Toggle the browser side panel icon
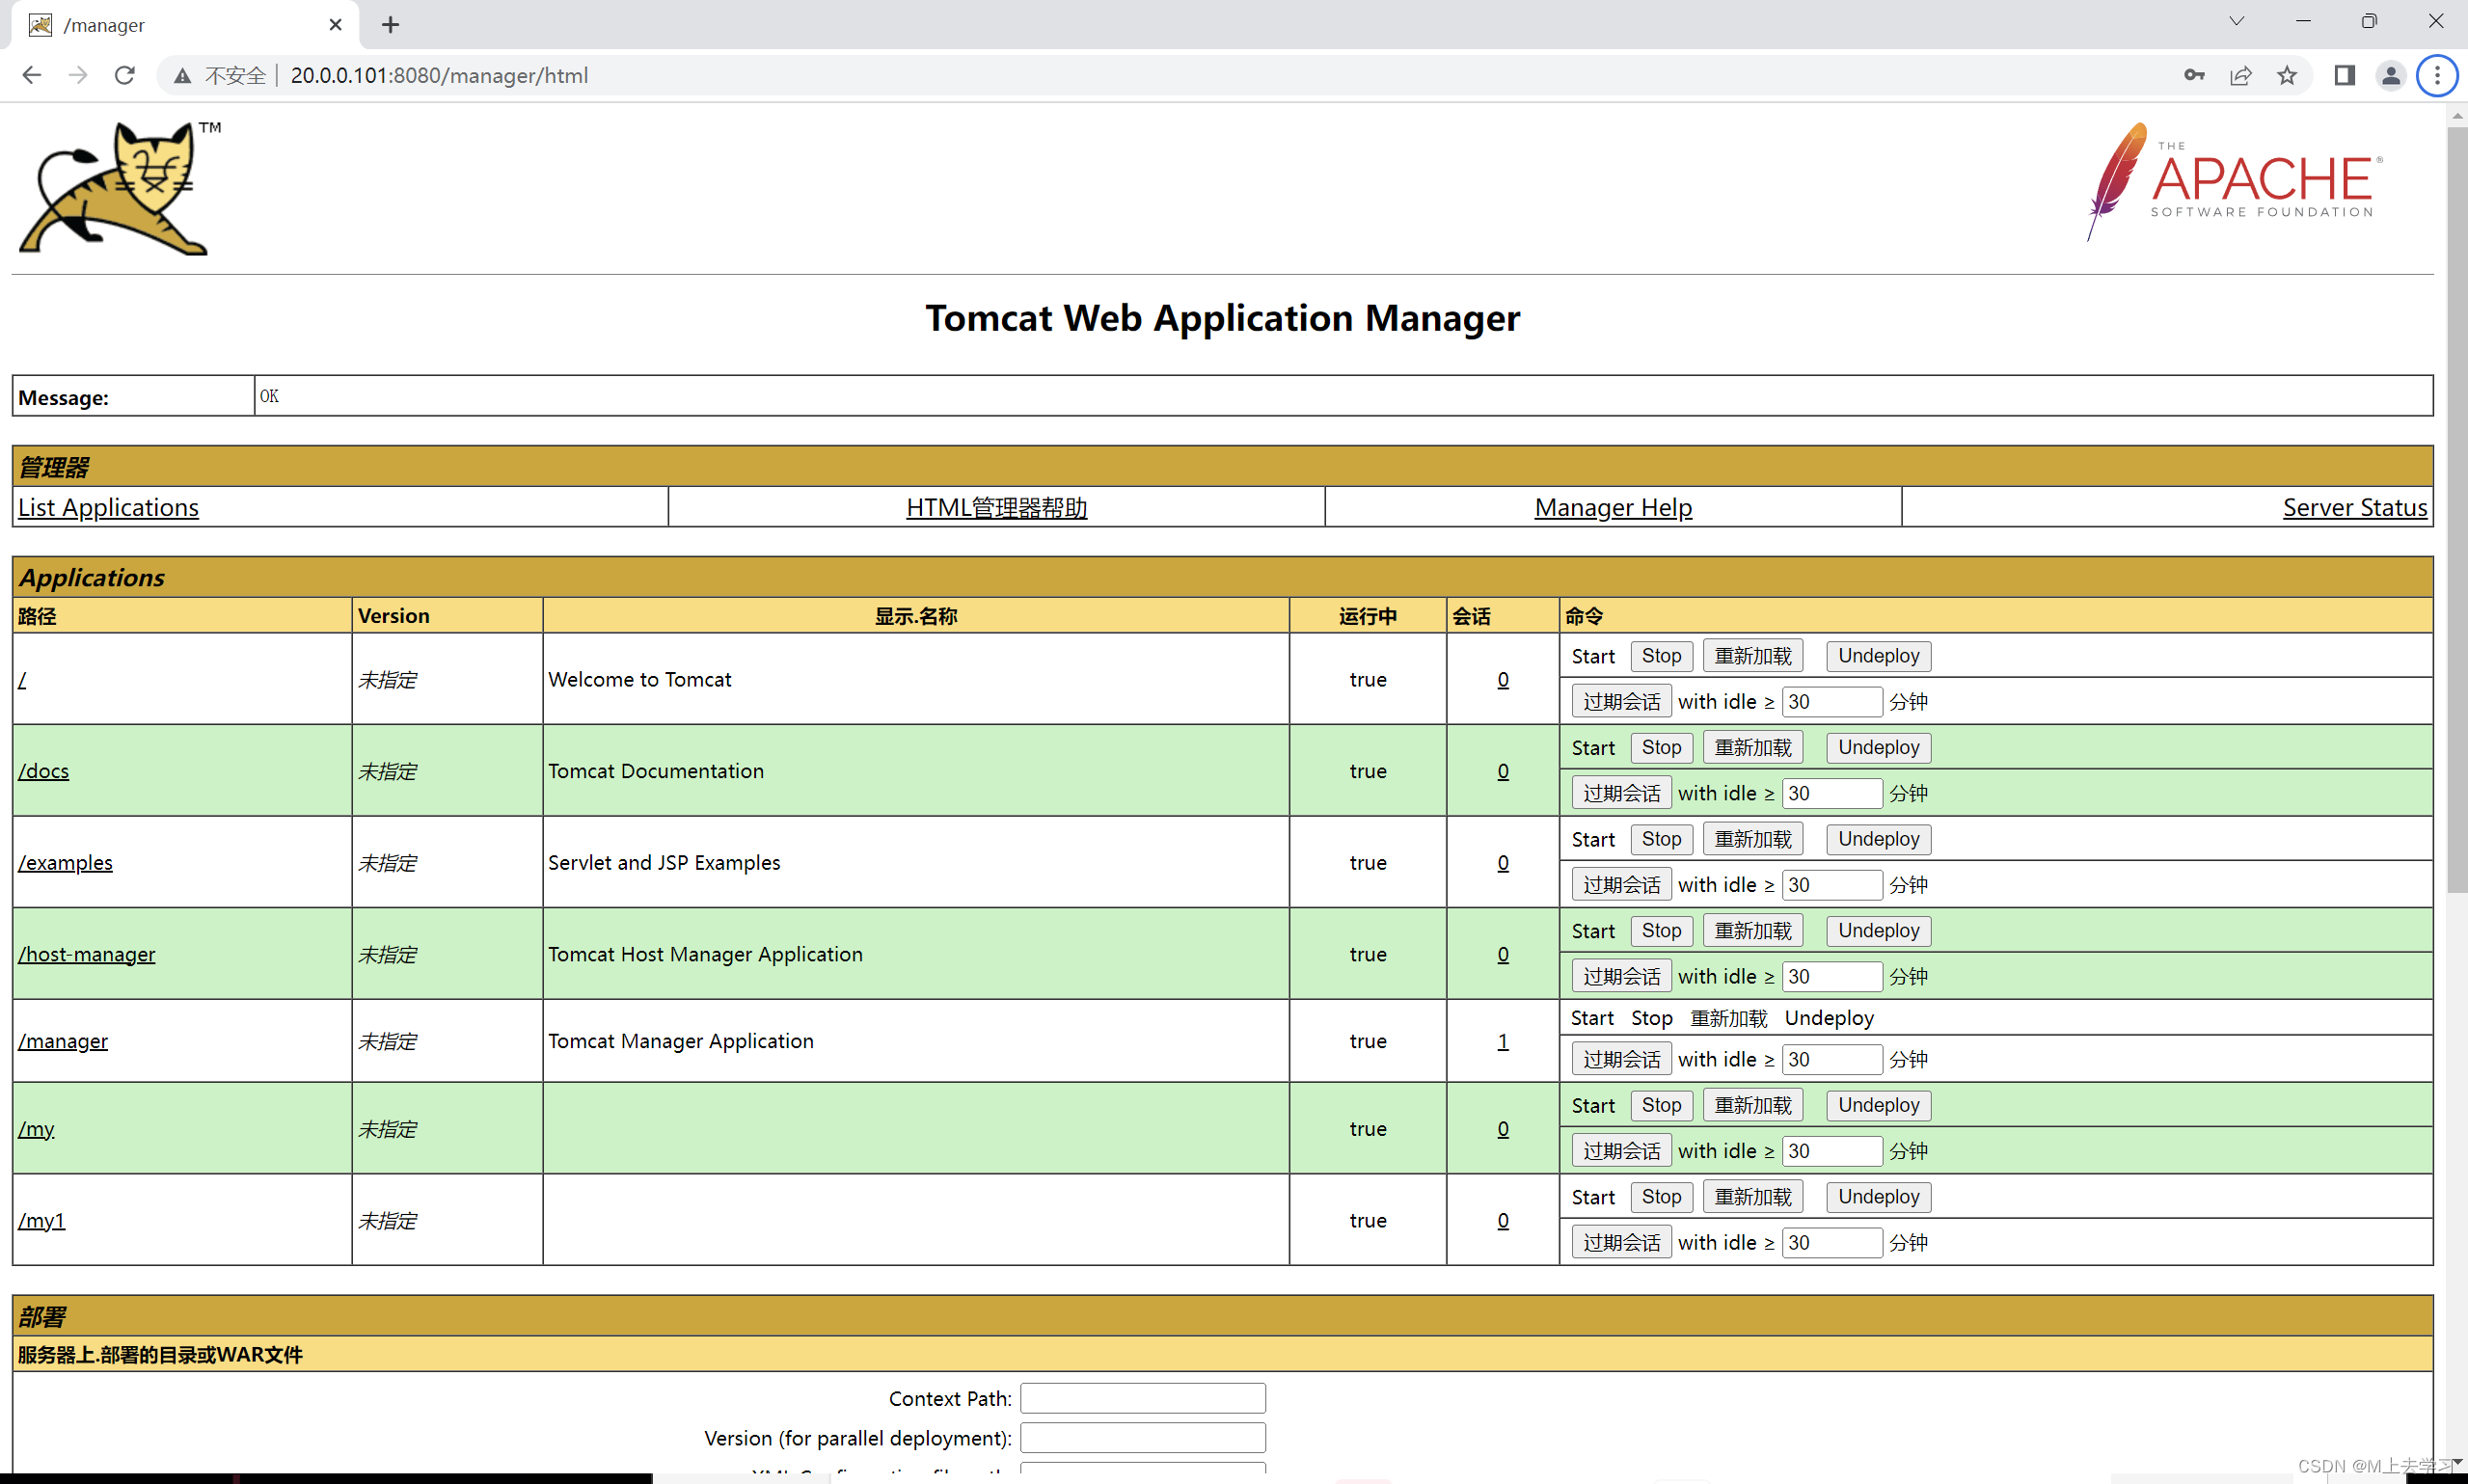The width and height of the screenshot is (2468, 1484). tap(2345, 75)
